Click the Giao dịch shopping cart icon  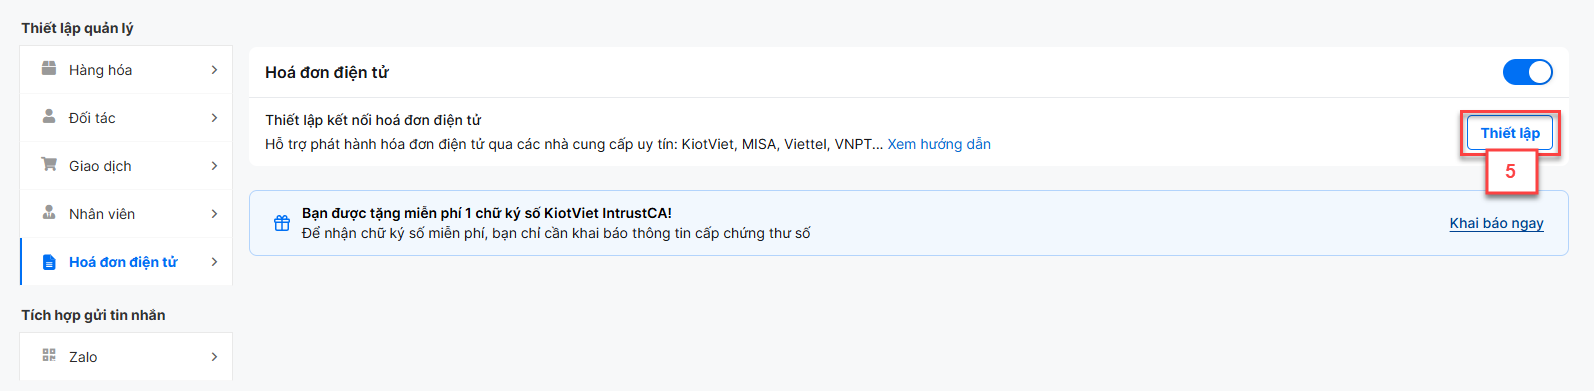tap(49, 165)
